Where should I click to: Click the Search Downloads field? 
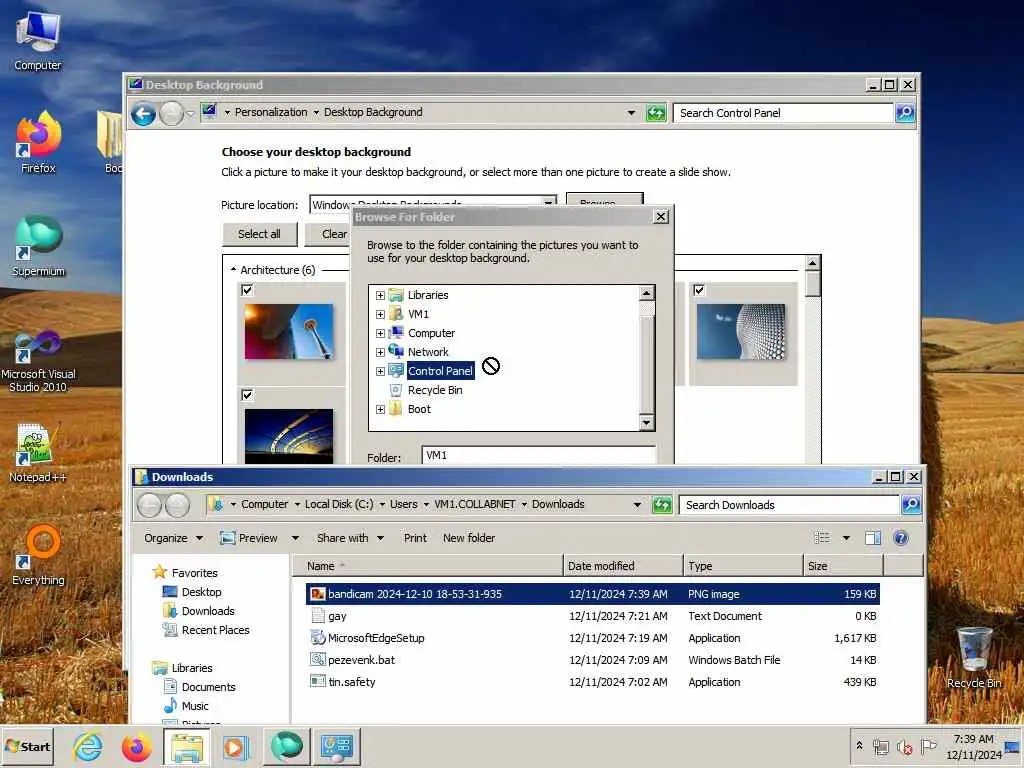point(789,505)
